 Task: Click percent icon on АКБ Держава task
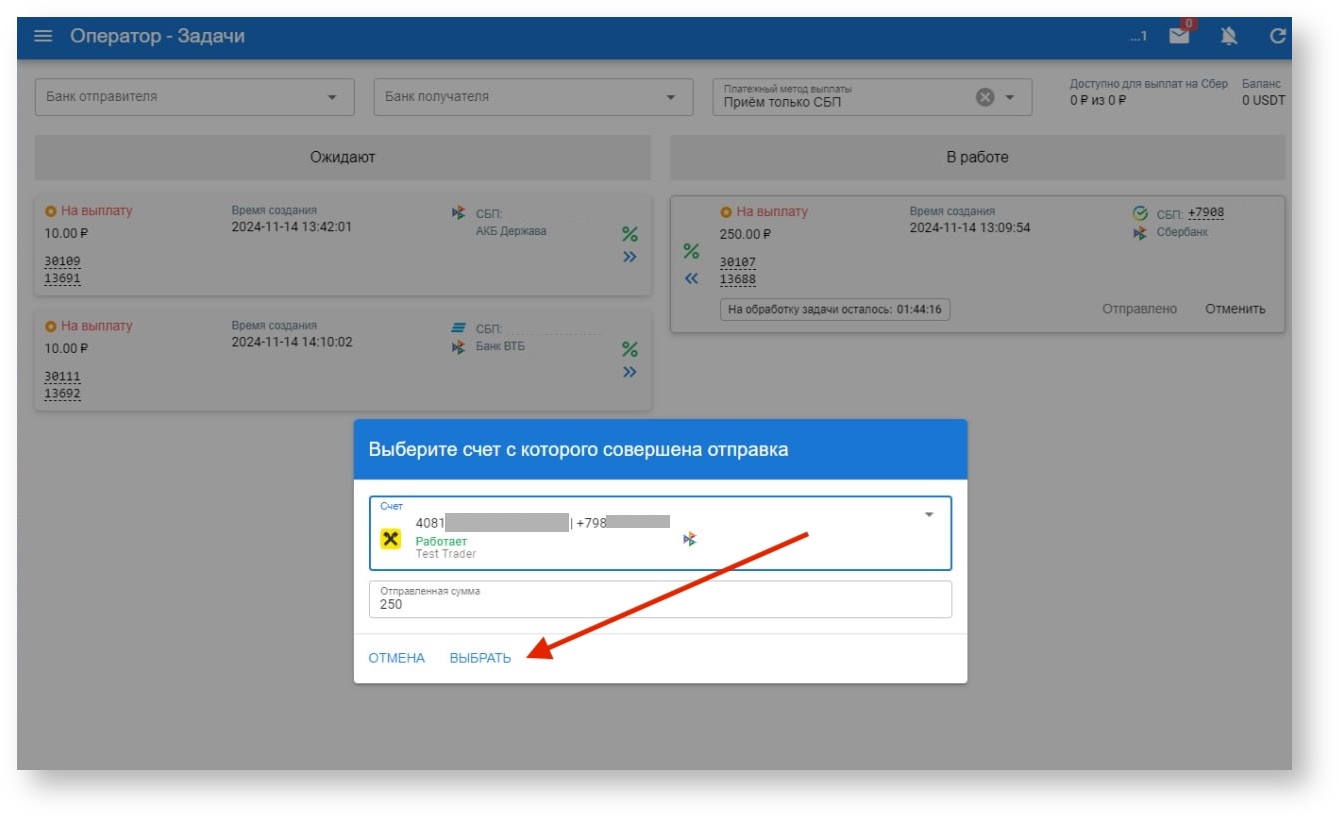(630, 234)
